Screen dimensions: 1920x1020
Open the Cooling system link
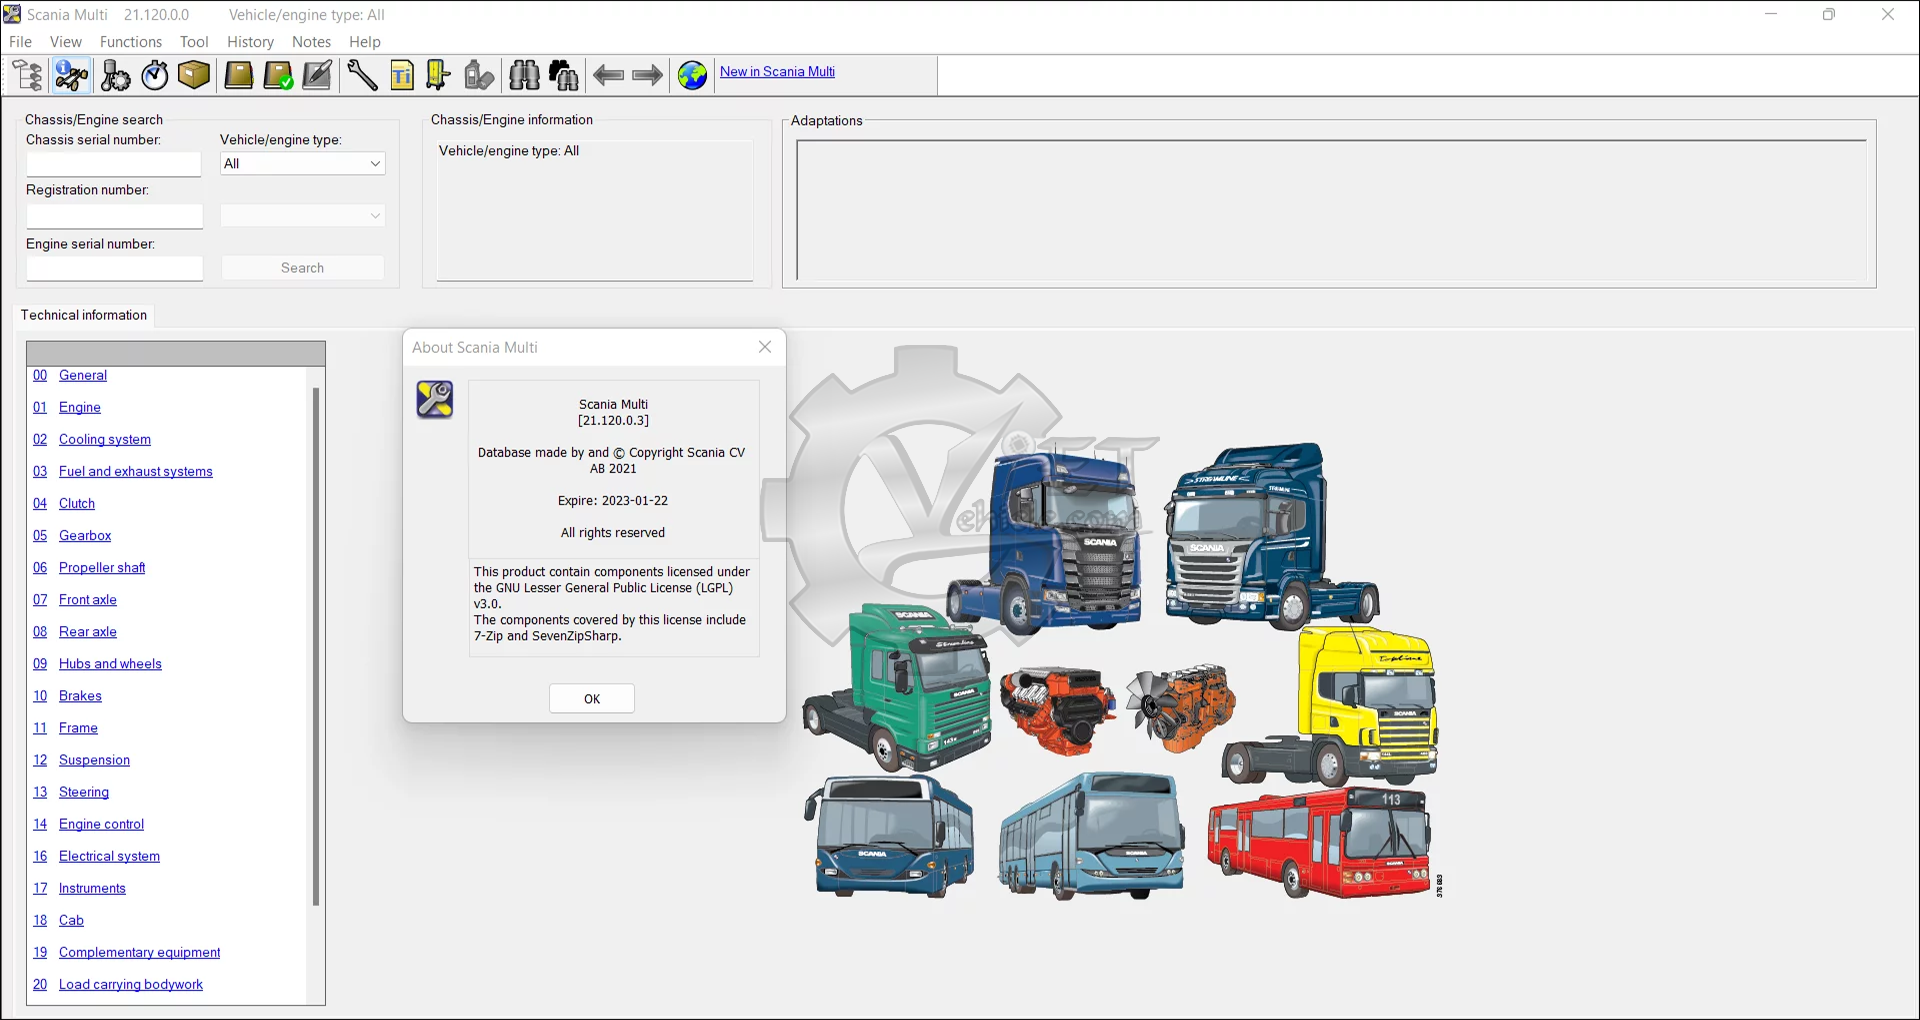[105, 439]
